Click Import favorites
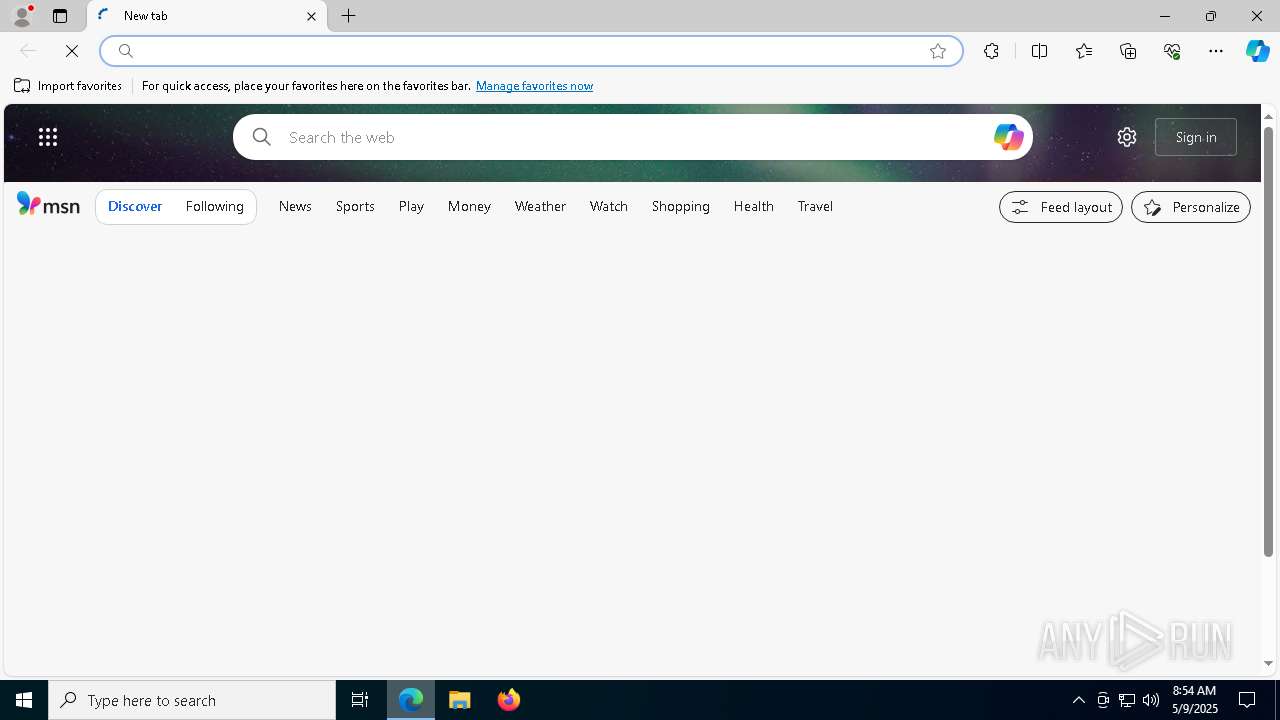Screen dimensions: 1280x720 point(68,86)
